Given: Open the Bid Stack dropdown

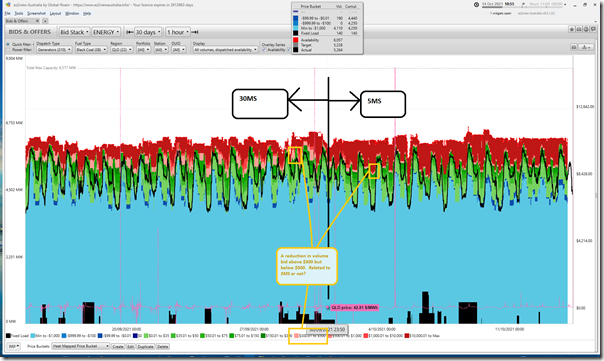Looking at the screenshot, I should tap(74, 32).
